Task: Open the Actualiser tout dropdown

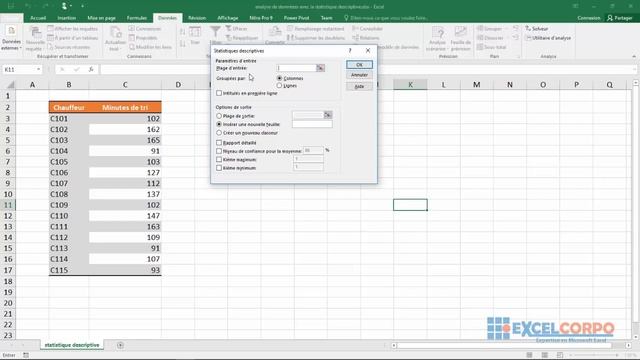Action: tap(115, 39)
